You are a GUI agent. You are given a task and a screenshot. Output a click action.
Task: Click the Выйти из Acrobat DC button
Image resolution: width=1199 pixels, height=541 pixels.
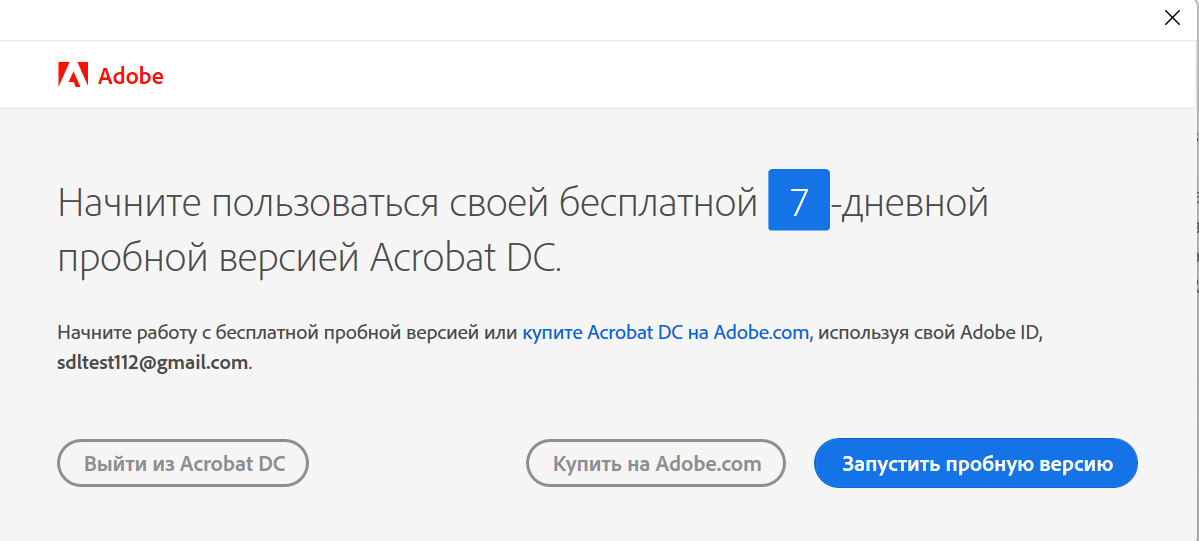pyautogui.click(x=184, y=464)
